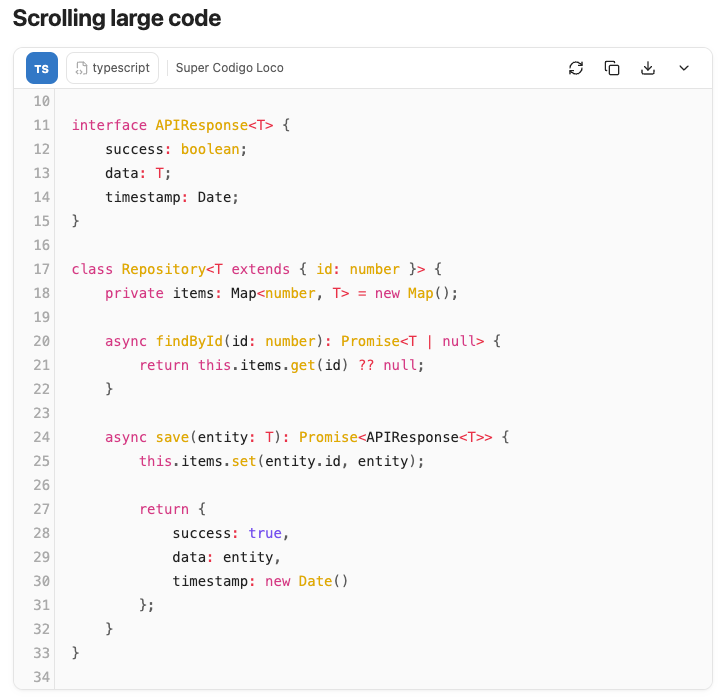The width and height of the screenshot is (727, 699).
Task: Click 'timestamp: Date;' on line 14
Action: (x=172, y=197)
